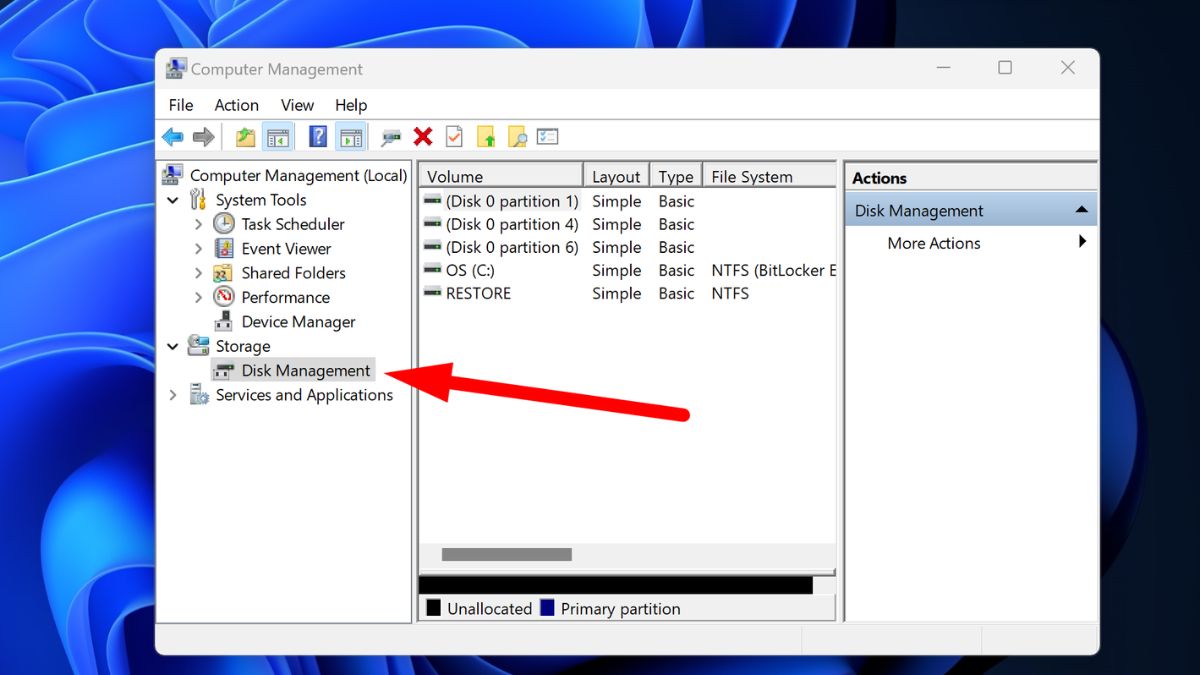This screenshot has width=1200, height=675.
Task: Minimize the Computer Management window
Action: point(943,68)
